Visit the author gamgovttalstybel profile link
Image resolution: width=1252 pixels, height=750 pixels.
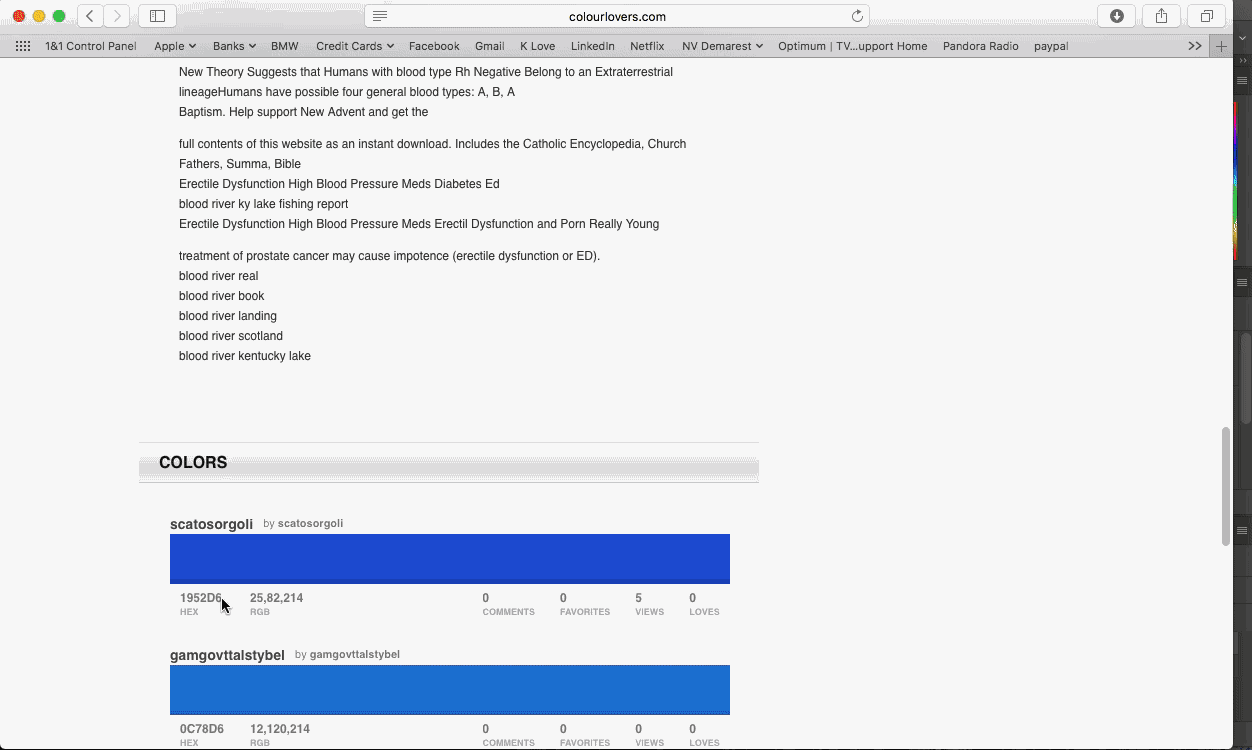point(355,654)
